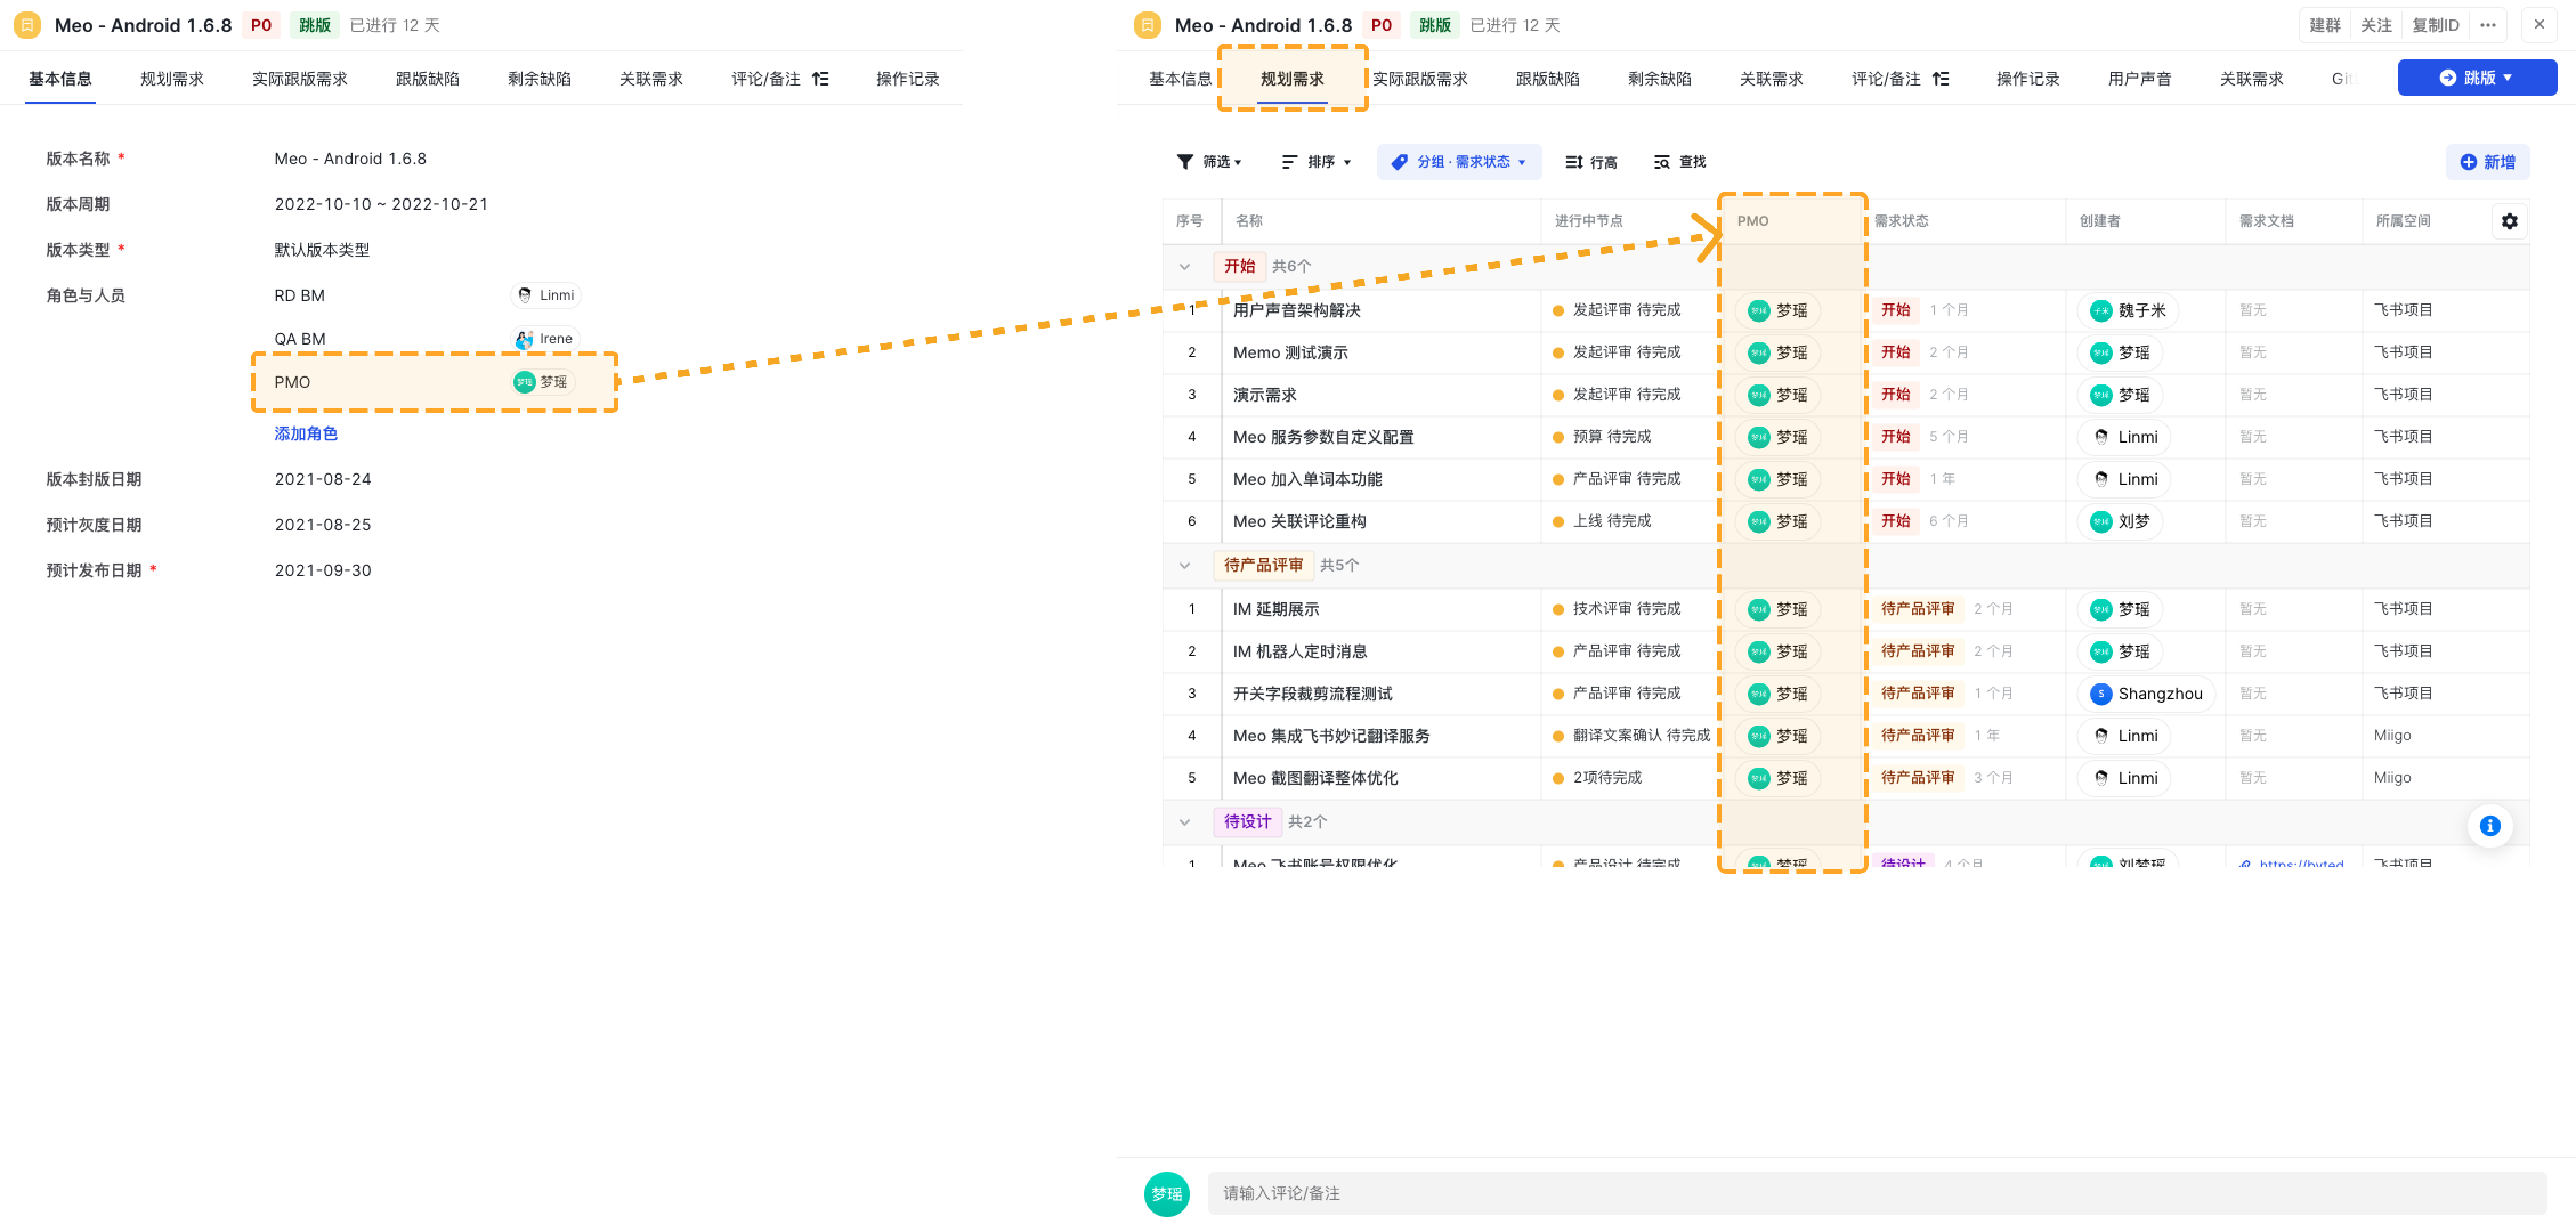The height and width of the screenshot is (1232, 2576).
Task: Open requirement 开关字段裁剪流程测试
Action: click(1312, 694)
